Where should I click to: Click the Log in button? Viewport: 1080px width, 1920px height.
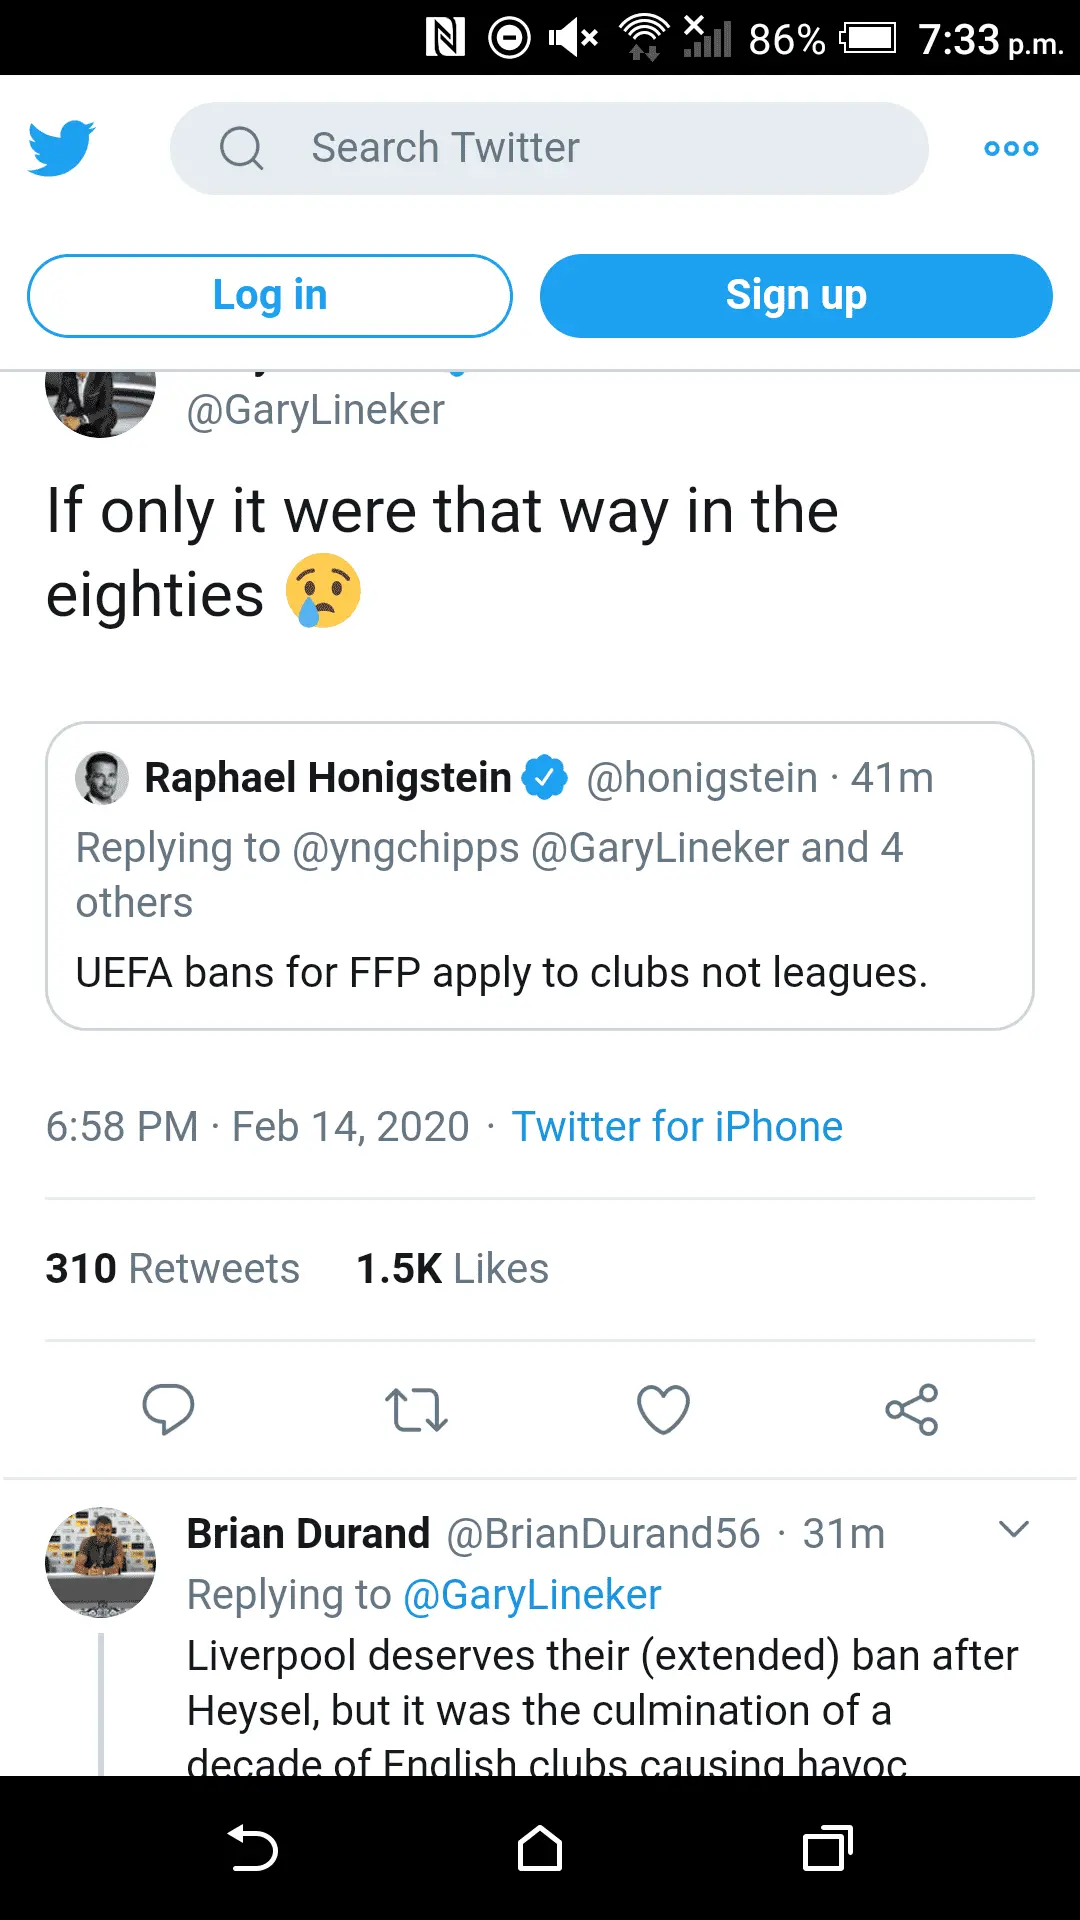[270, 296]
